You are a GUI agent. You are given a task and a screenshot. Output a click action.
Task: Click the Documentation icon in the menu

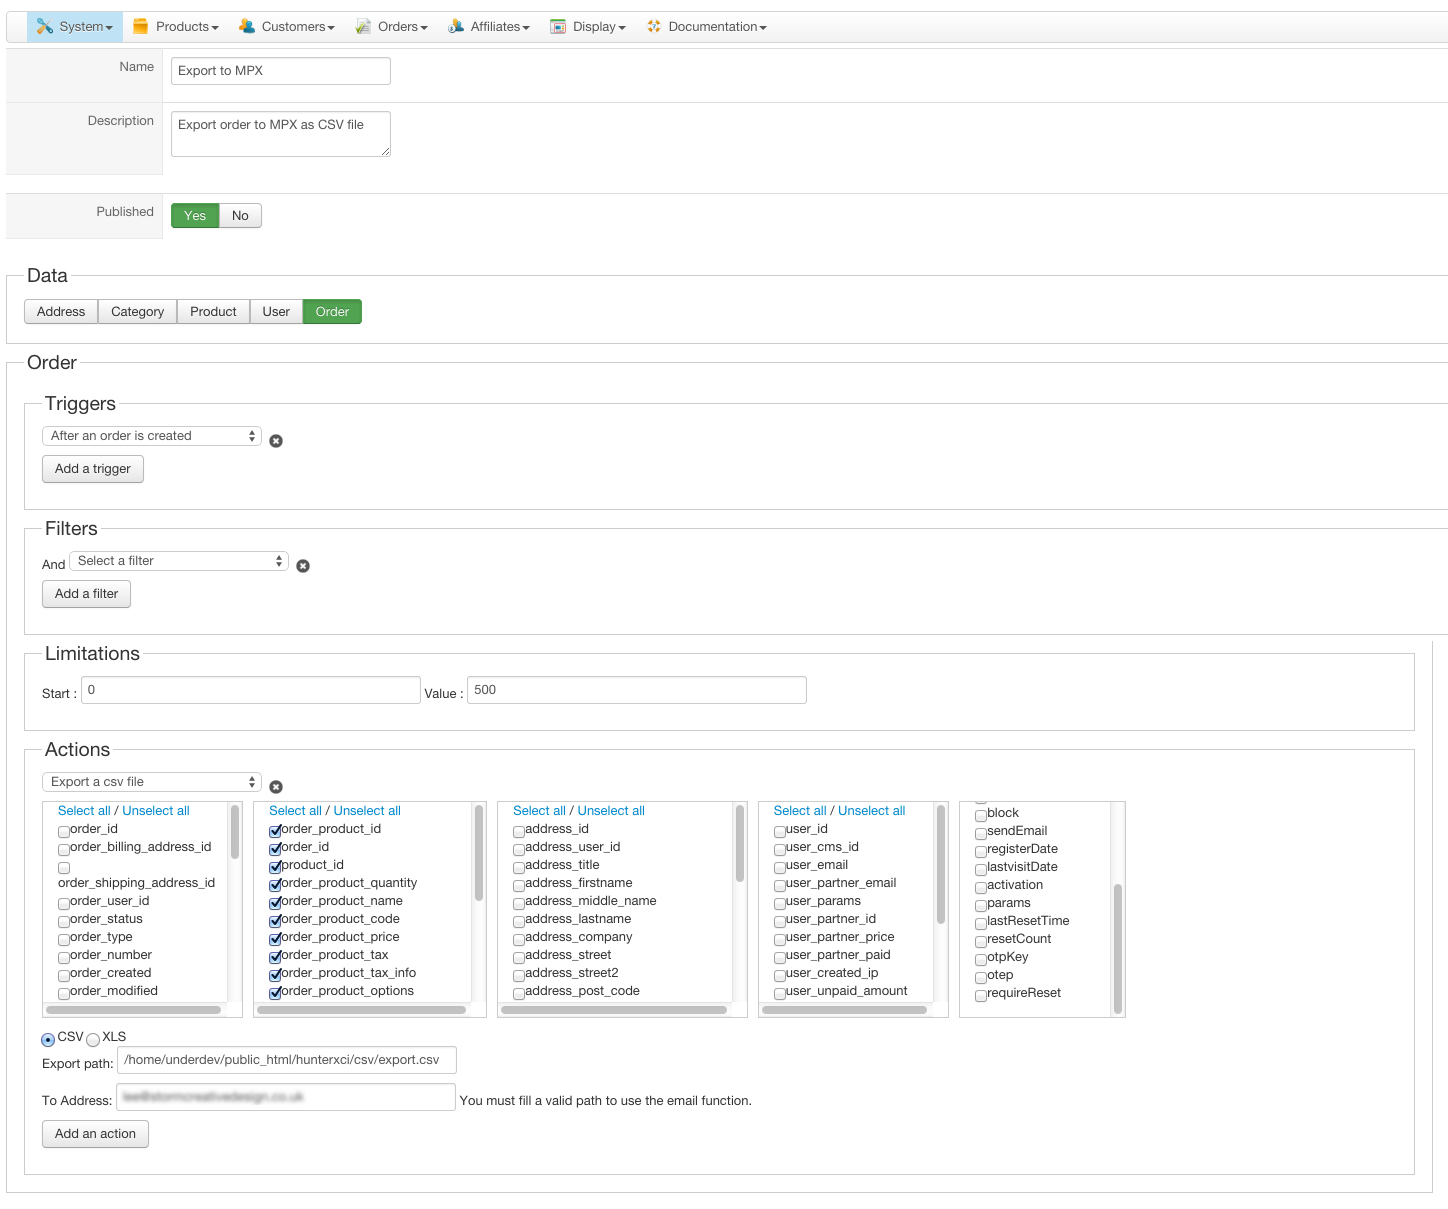[x=654, y=27]
